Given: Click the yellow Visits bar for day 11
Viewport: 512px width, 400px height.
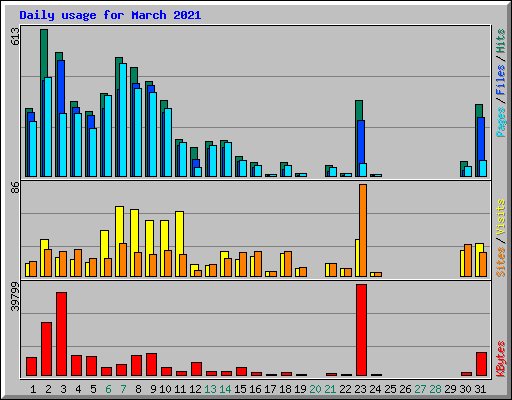Looking at the screenshot, I should click(179, 233).
